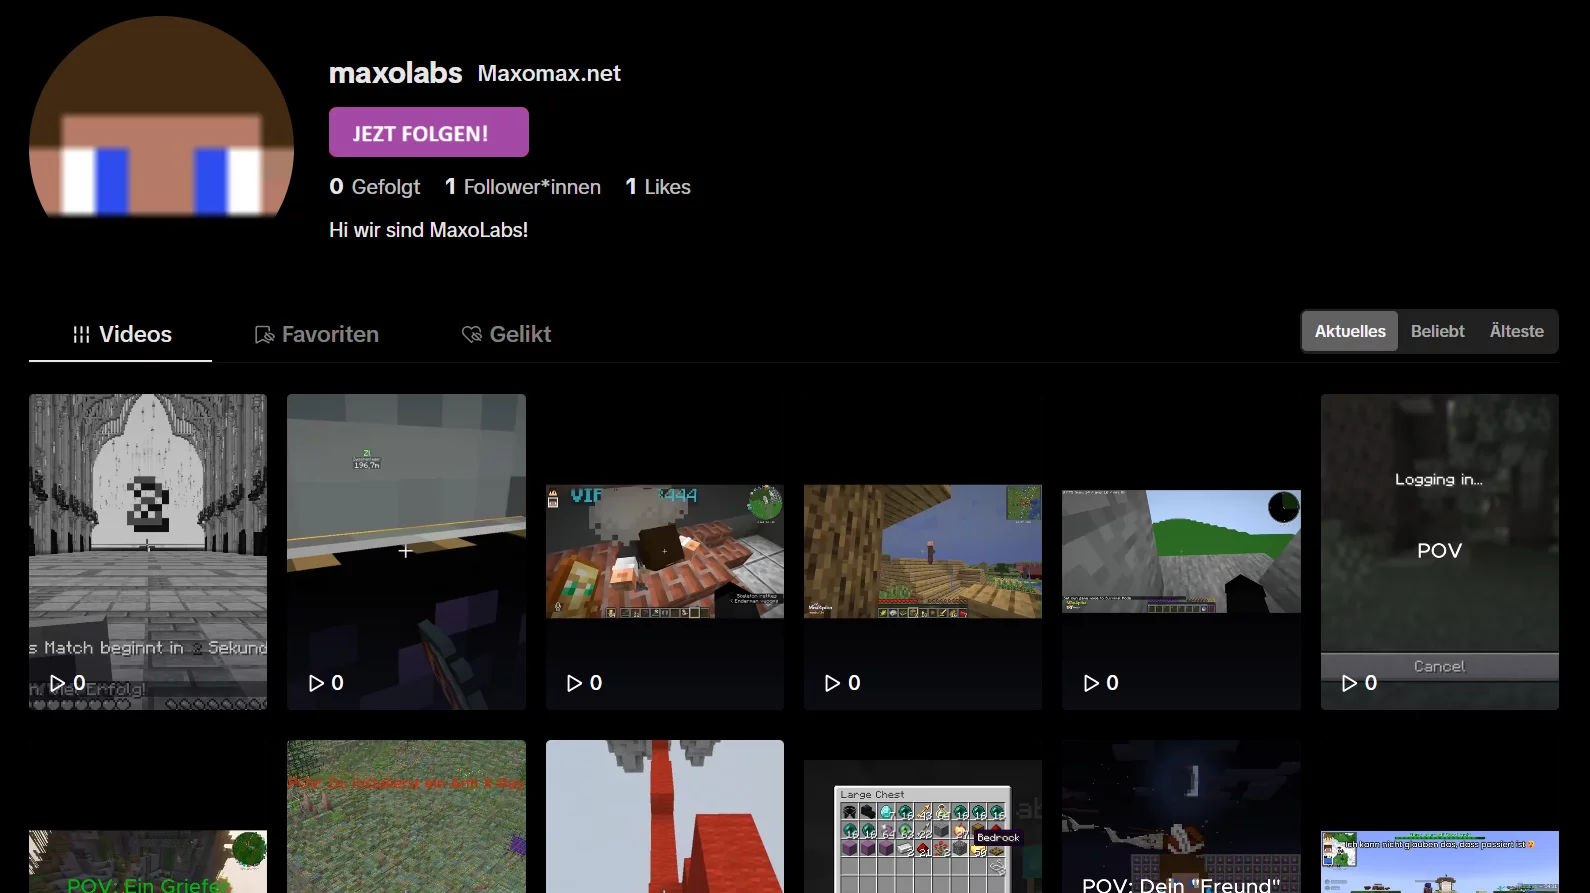Sort videos by Aktuelles
1590x893 pixels.
(1349, 331)
